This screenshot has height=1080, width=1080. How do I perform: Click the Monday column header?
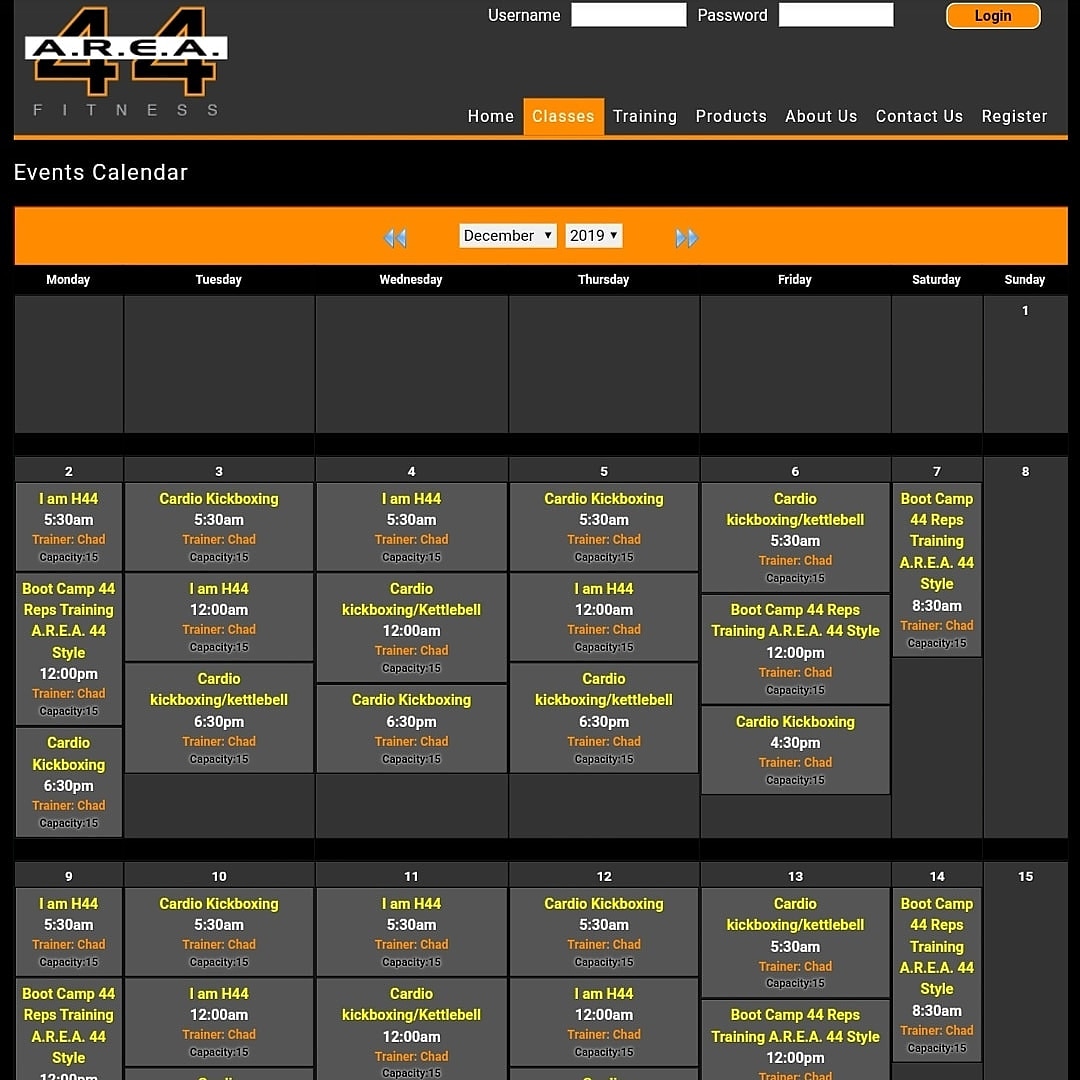coord(68,280)
